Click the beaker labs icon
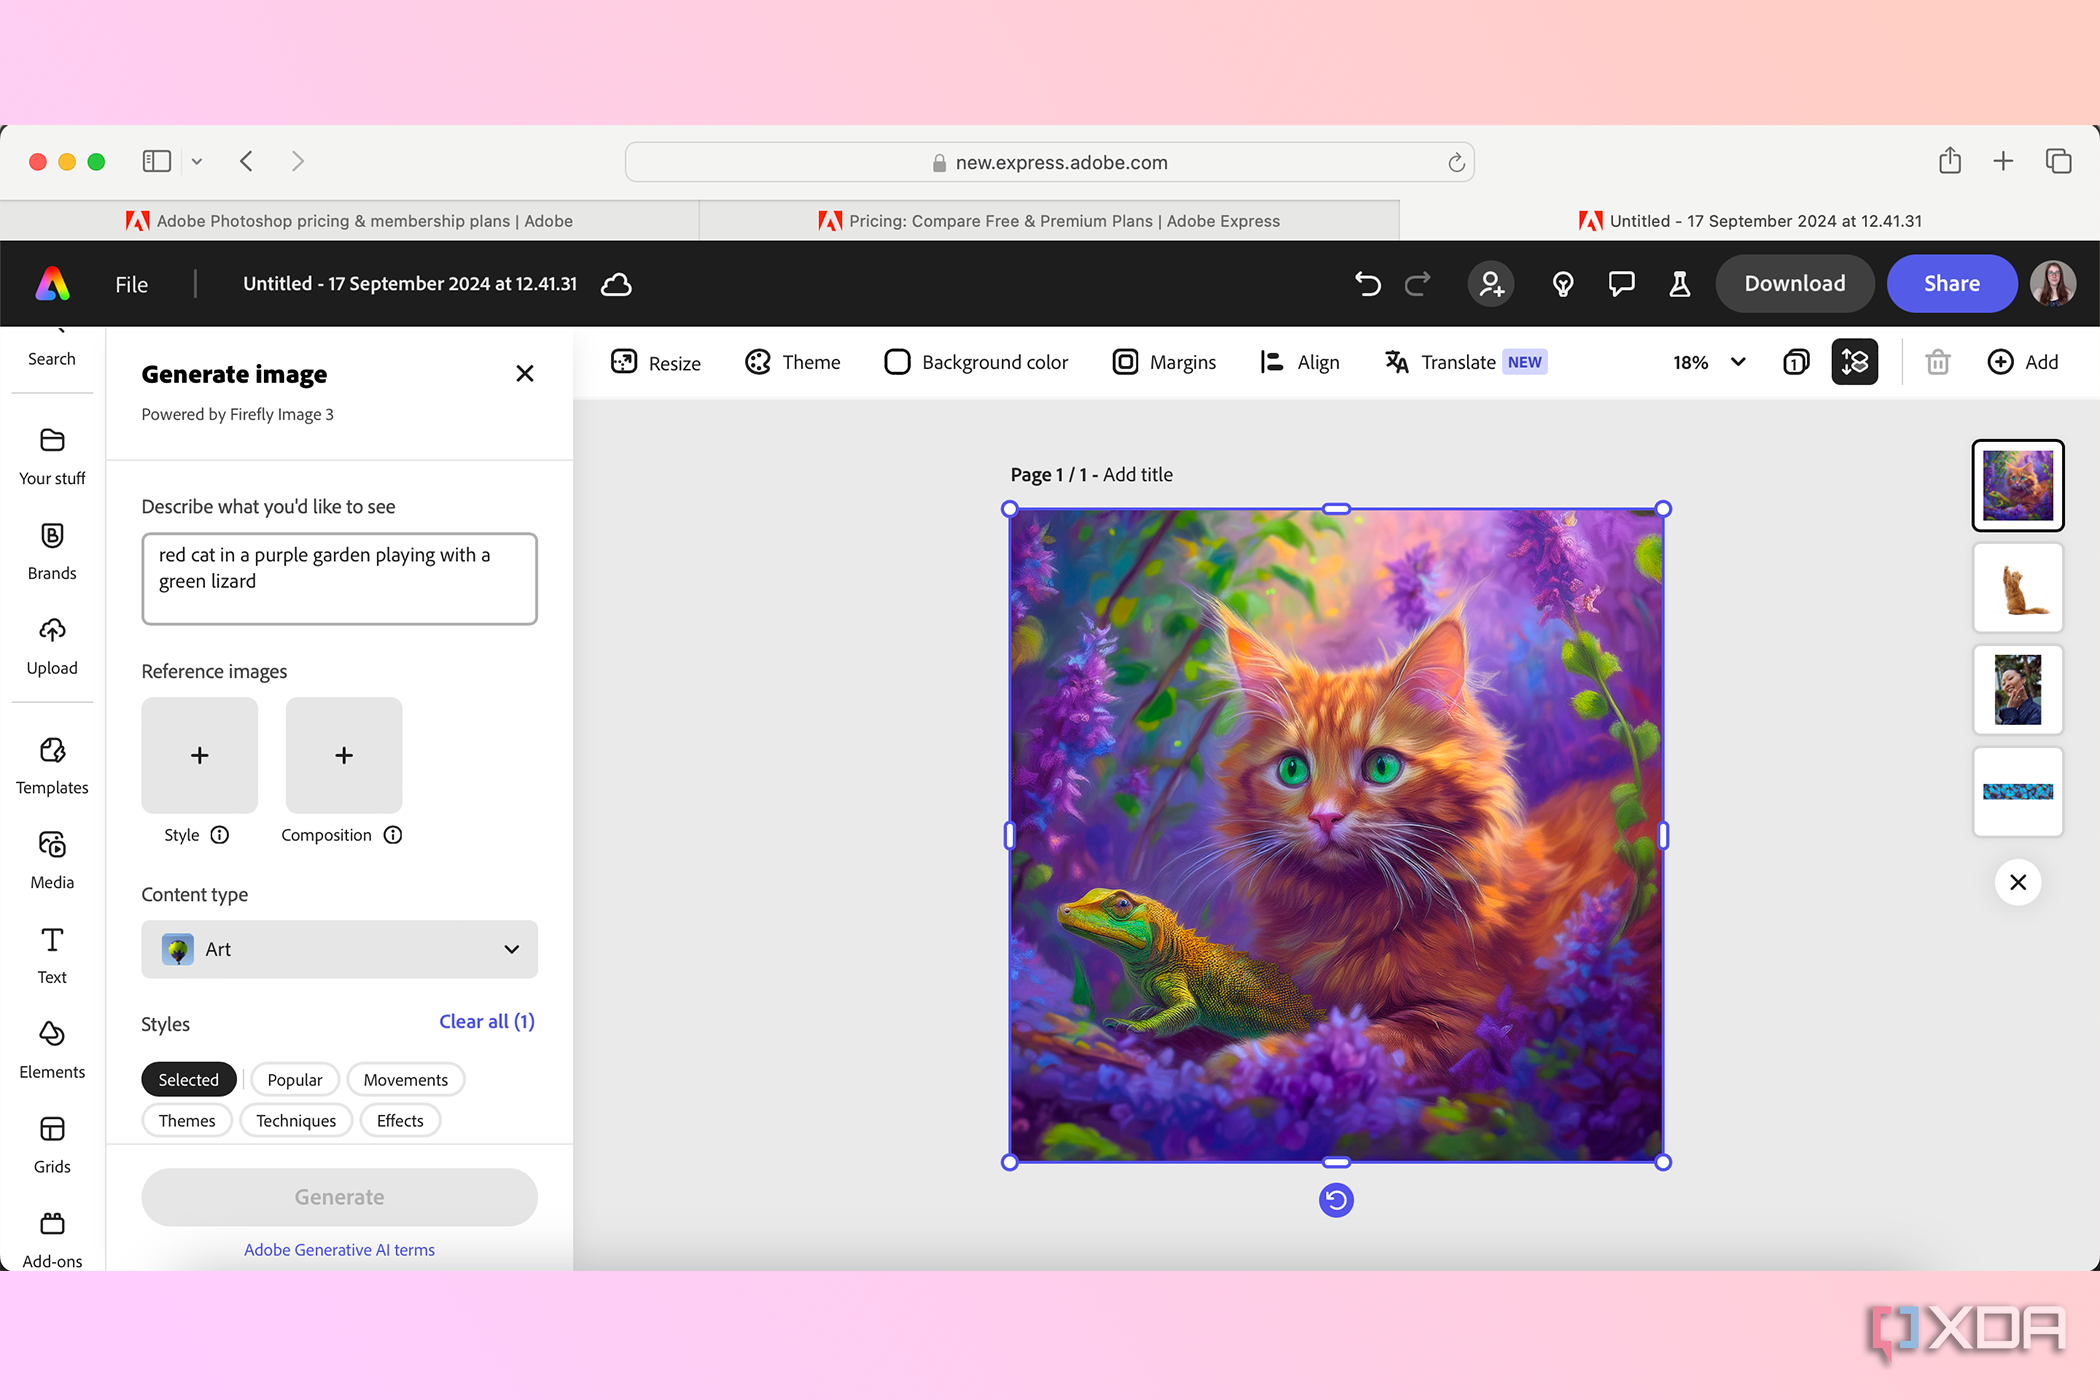Screen dimensions: 2100x1400 (1680, 284)
